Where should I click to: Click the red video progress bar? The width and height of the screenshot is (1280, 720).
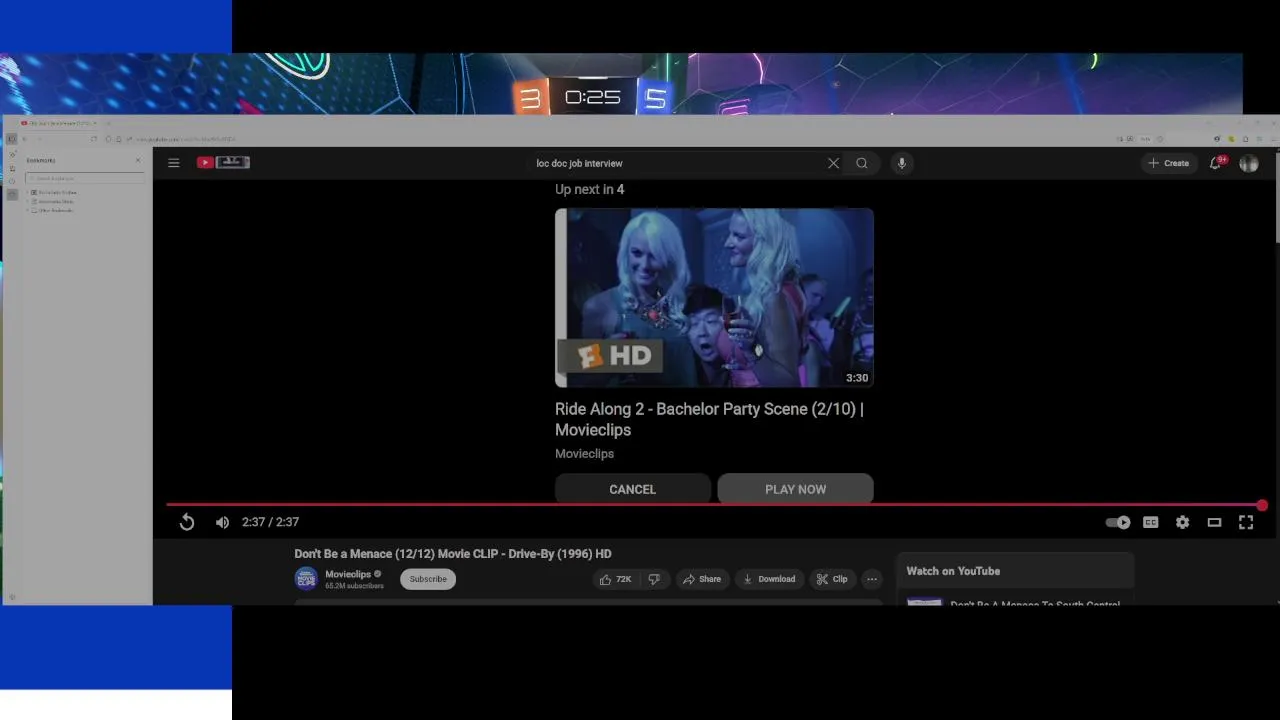pos(715,505)
